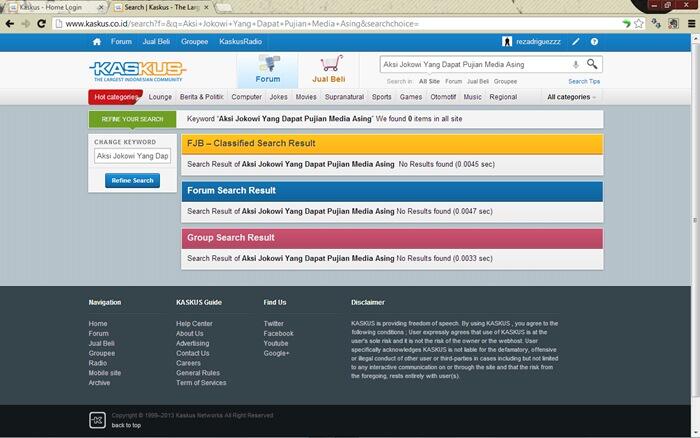The height and width of the screenshot is (438, 700).
Task: Open the Chrome menu hamburger icon
Action: 691,24
